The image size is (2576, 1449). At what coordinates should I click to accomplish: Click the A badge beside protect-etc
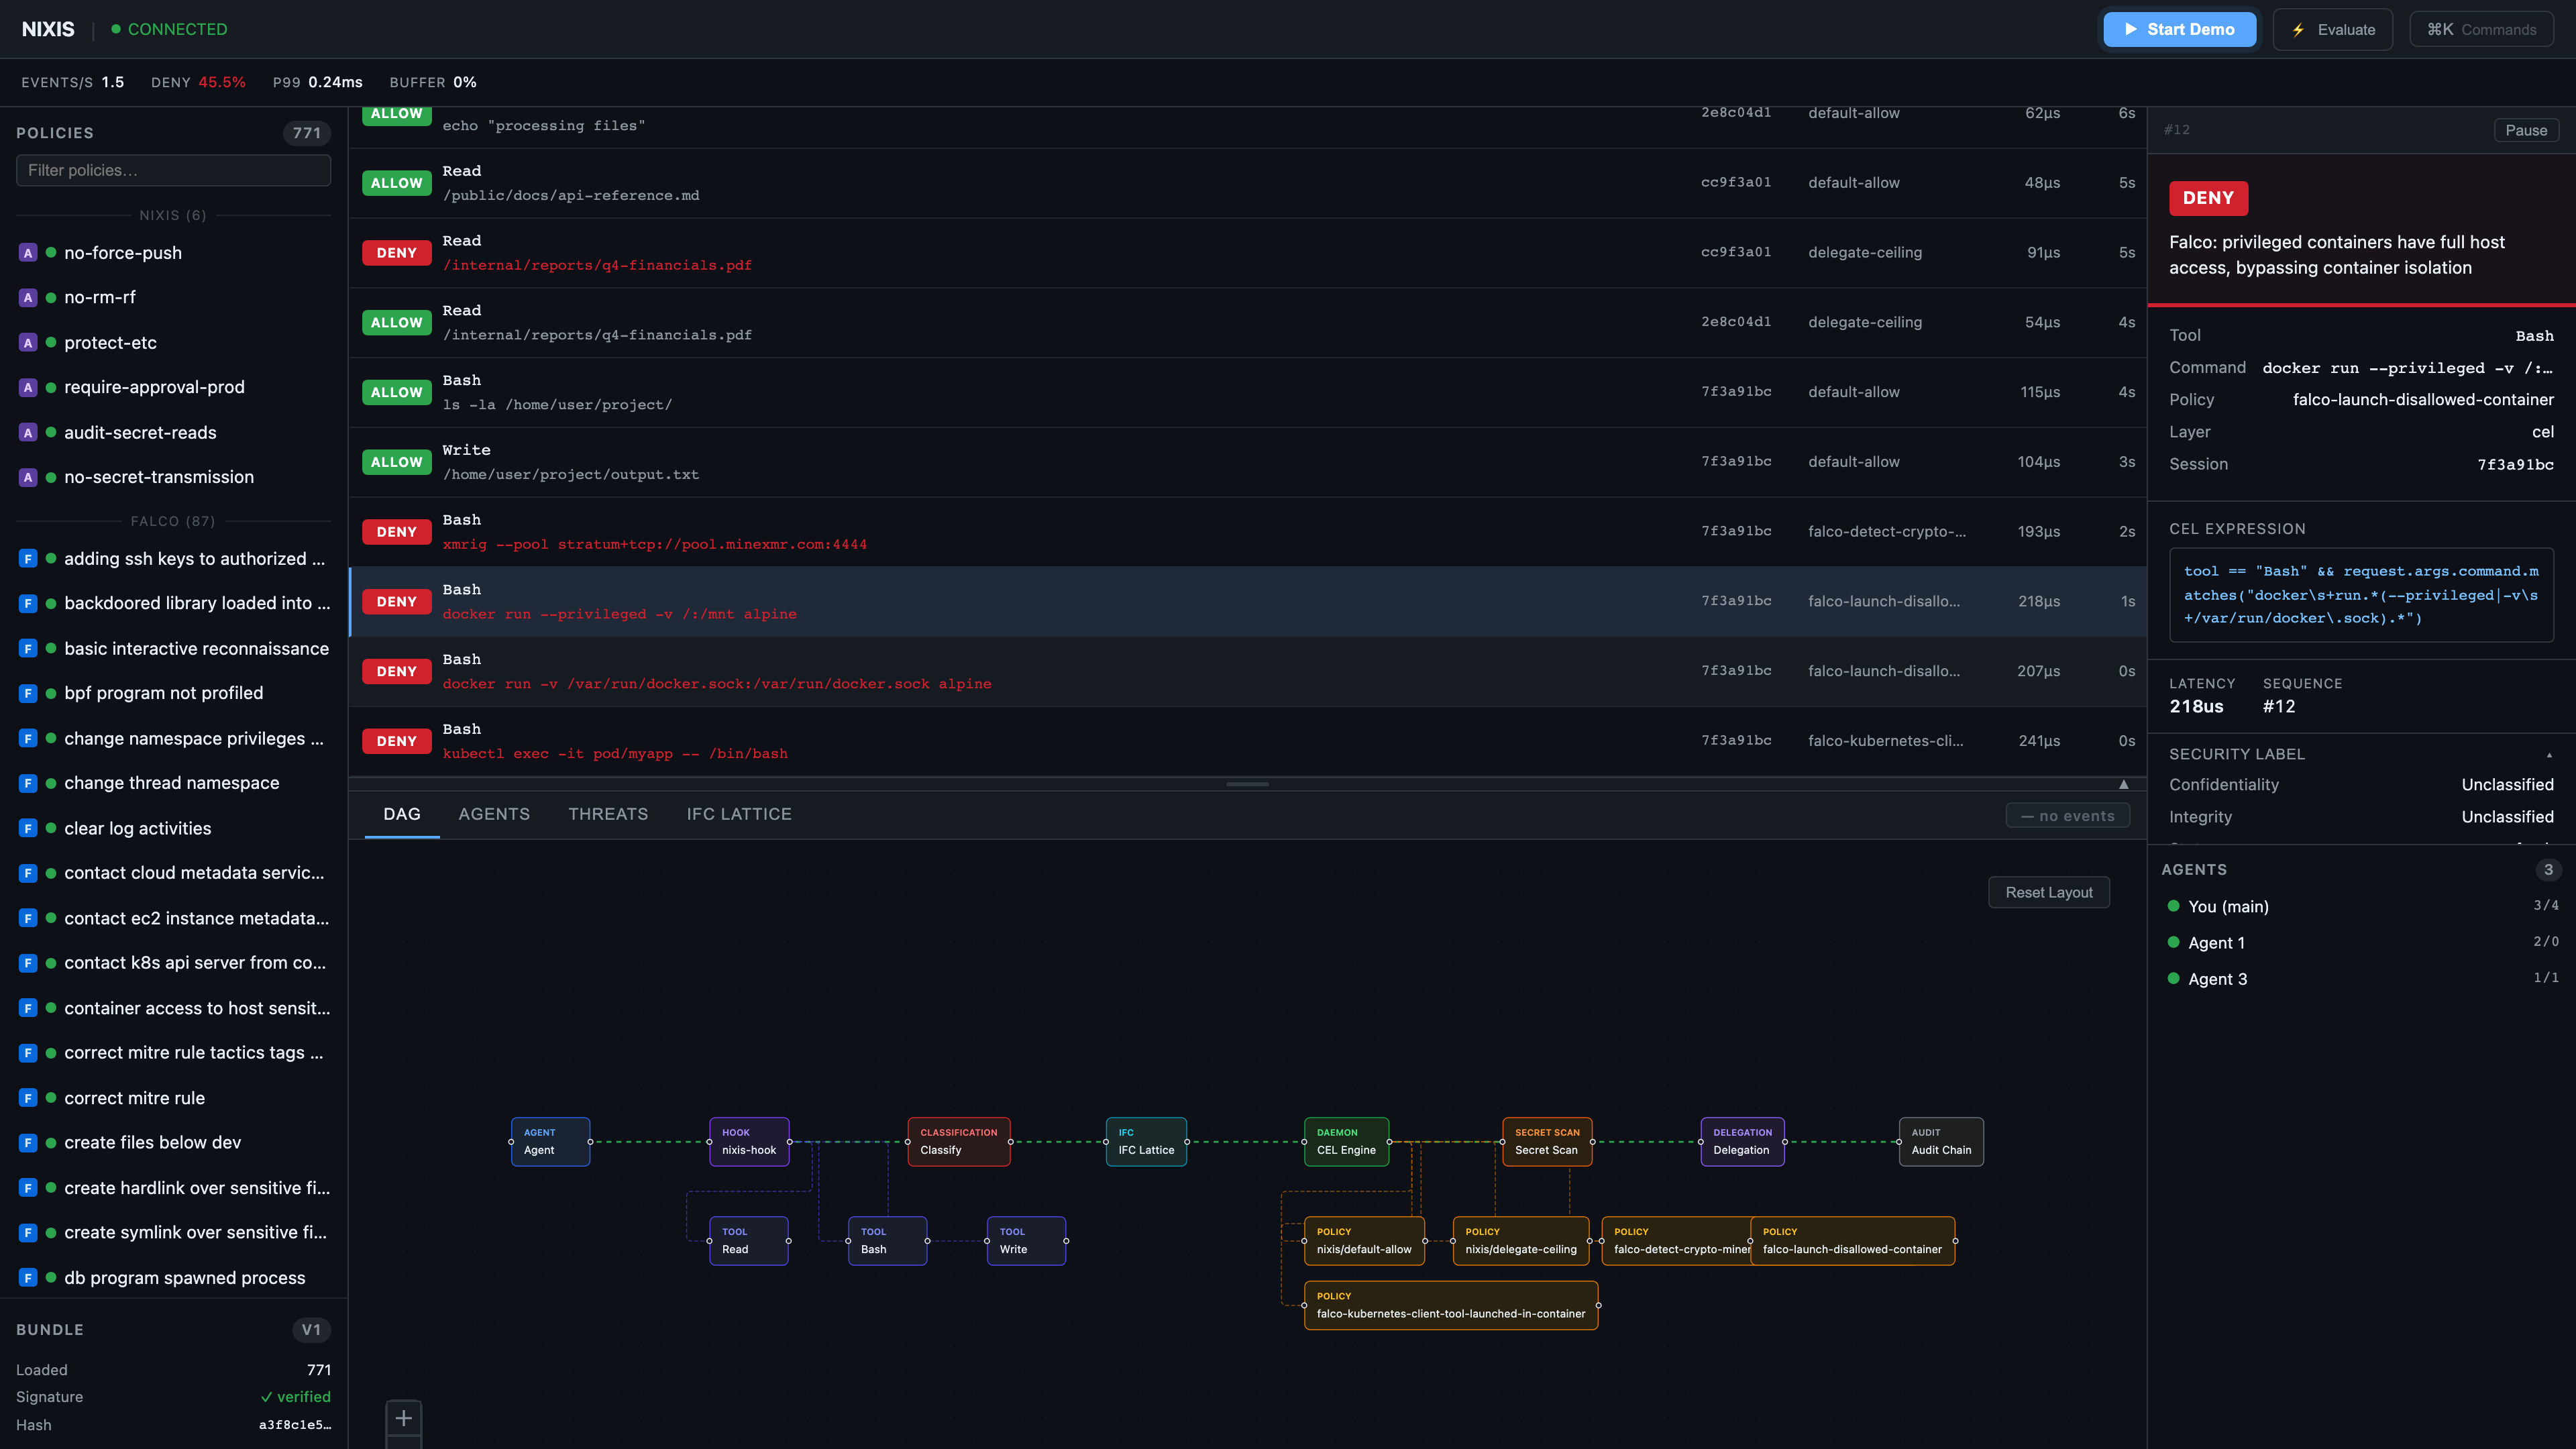point(28,343)
